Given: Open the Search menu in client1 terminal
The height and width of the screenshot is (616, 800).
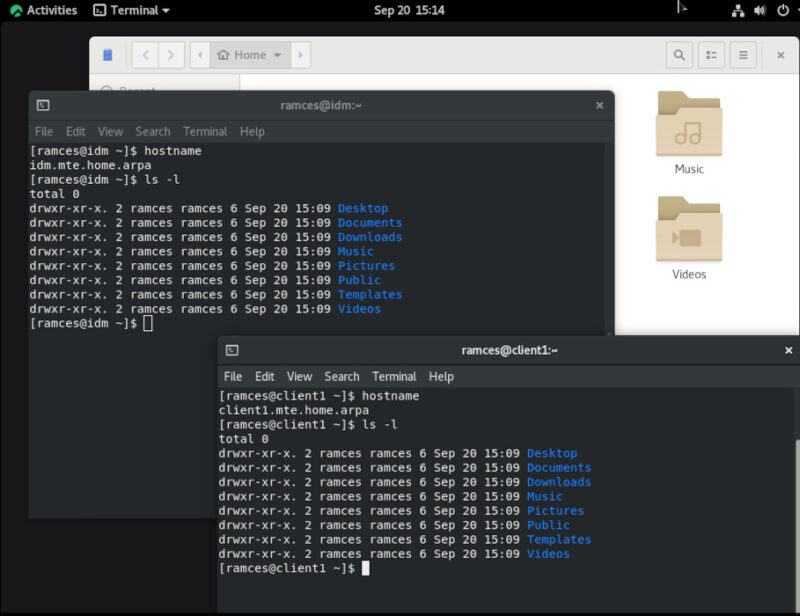Looking at the screenshot, I should (x=341, y=376).
